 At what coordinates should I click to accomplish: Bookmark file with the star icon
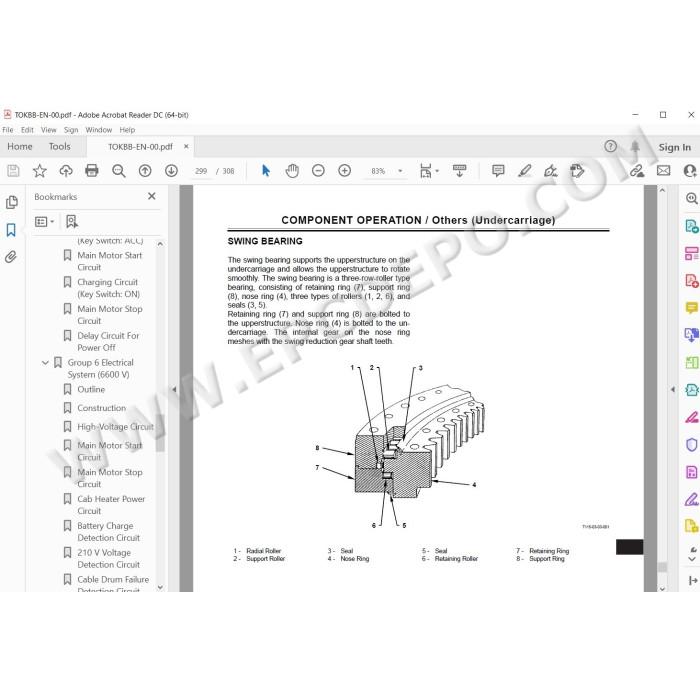(39, 171)
